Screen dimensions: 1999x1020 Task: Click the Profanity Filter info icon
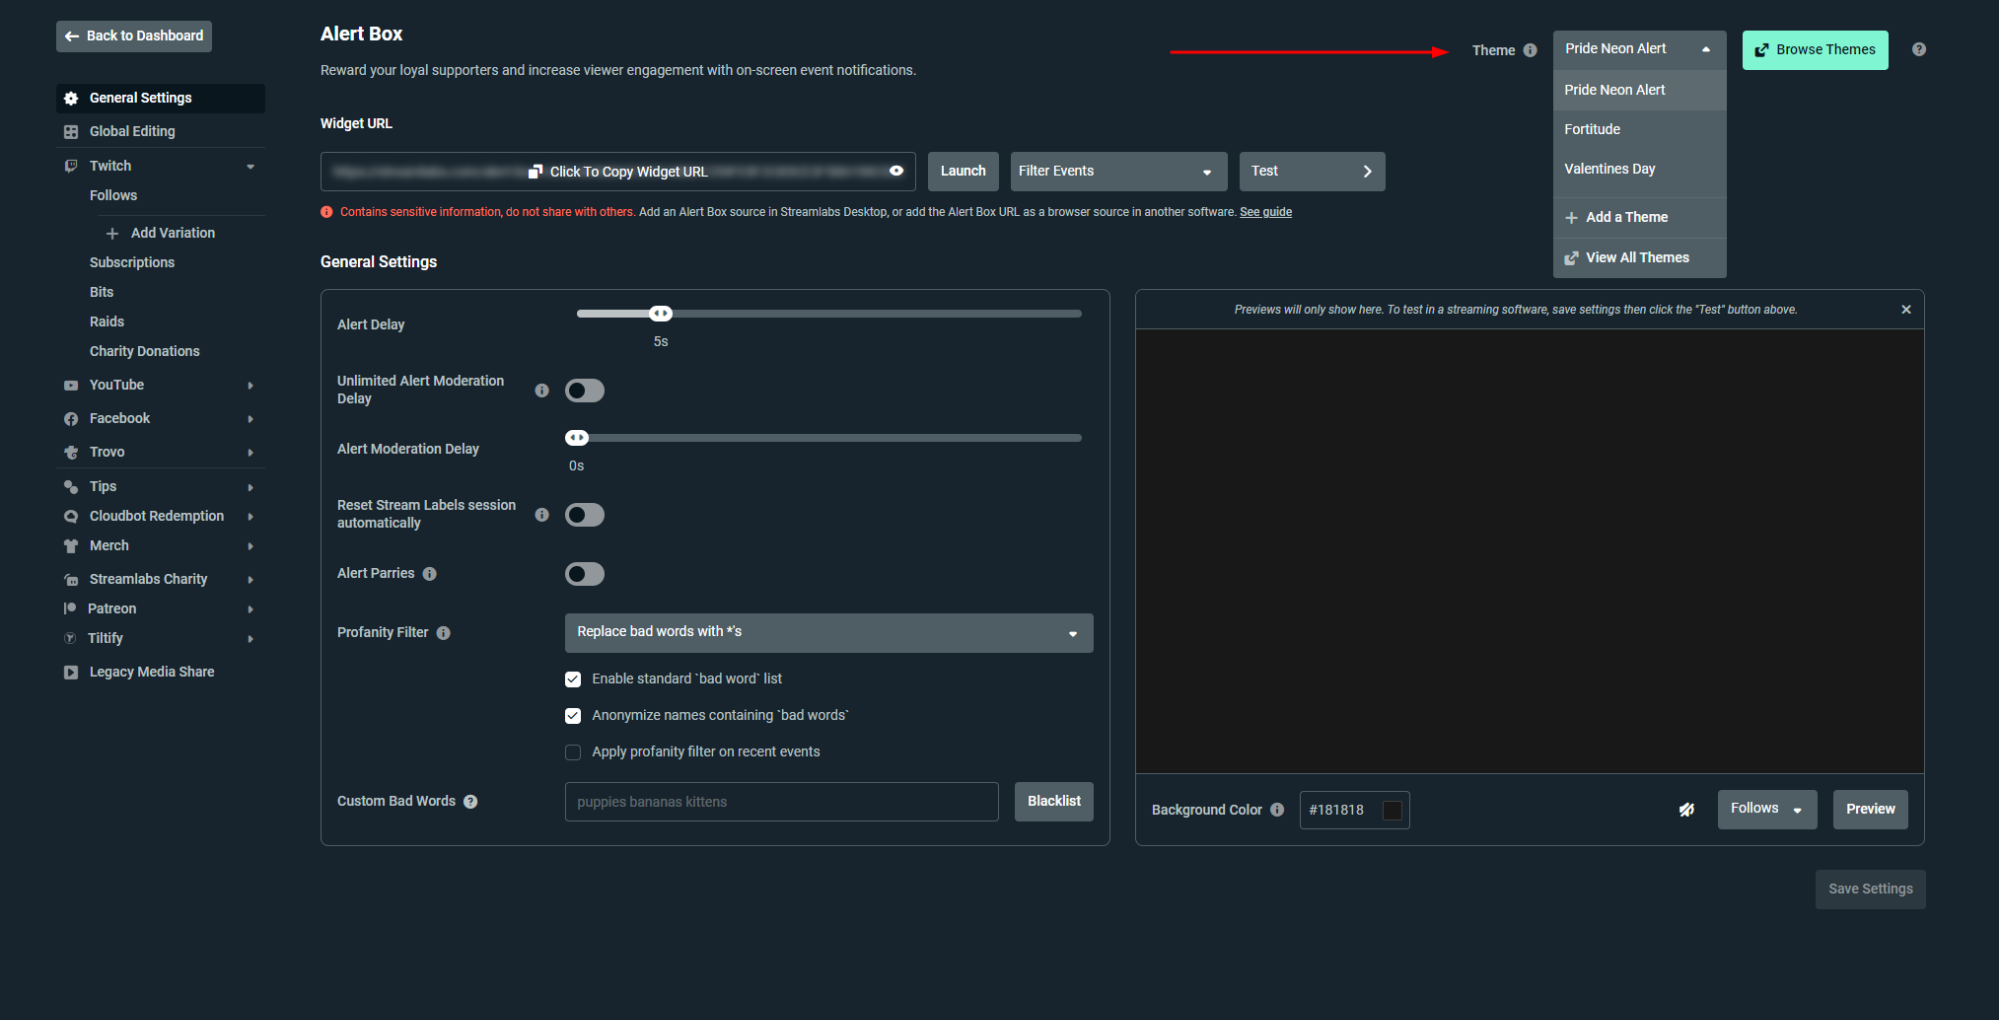click(x=444, y=633)
